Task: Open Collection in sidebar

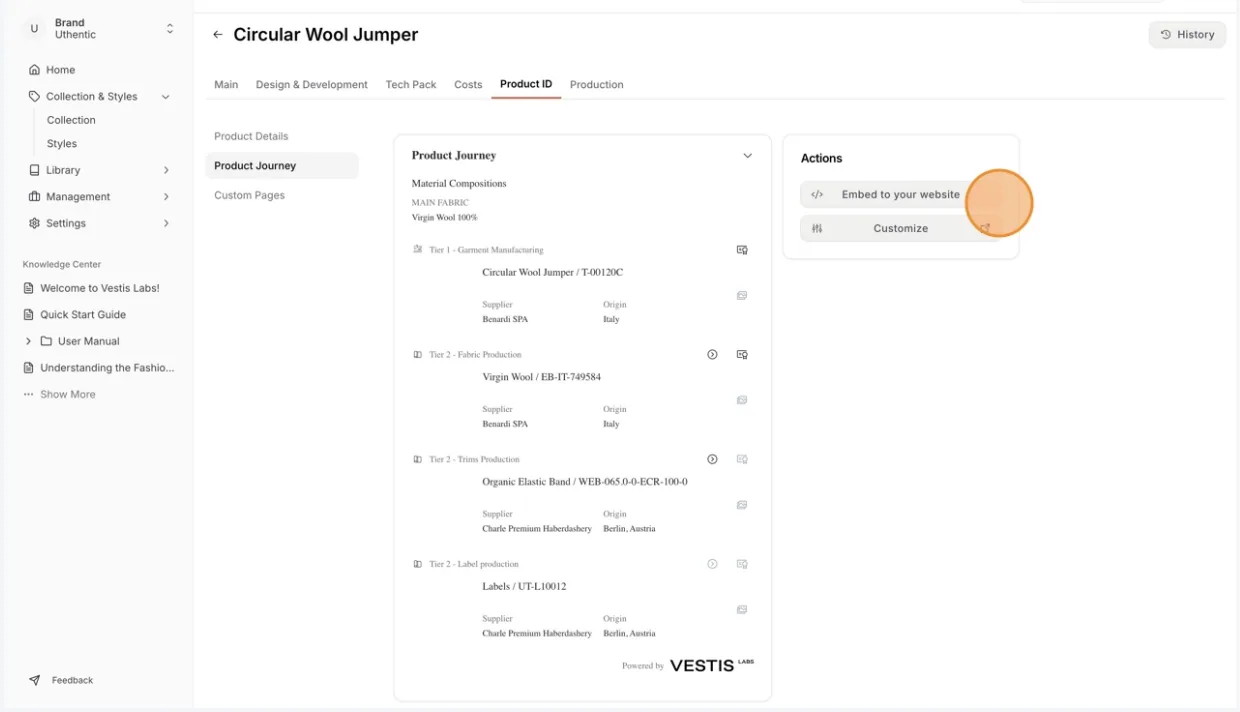Action: pyautogui.click(x=71, y=120)
